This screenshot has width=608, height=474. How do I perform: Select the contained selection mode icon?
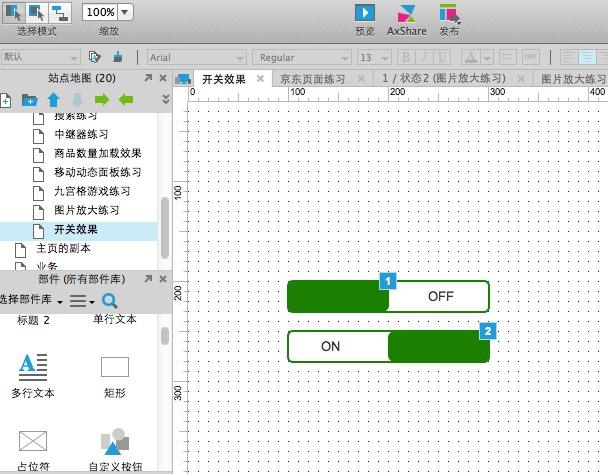[x=37, y=13]
